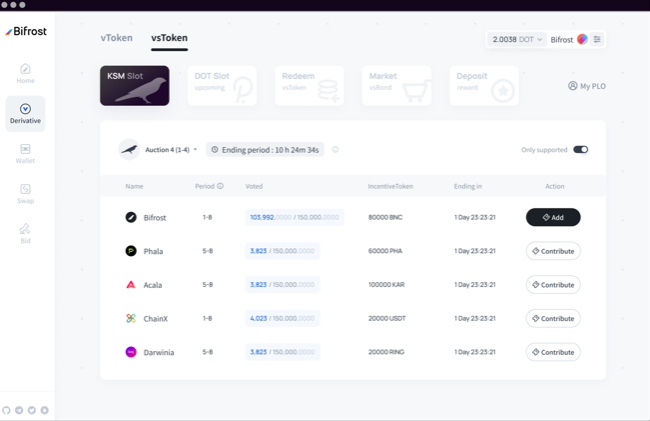This screenshot has height=421, width=650.
Task: Click the ChainX project logo in the table
Action: point(131,318)
